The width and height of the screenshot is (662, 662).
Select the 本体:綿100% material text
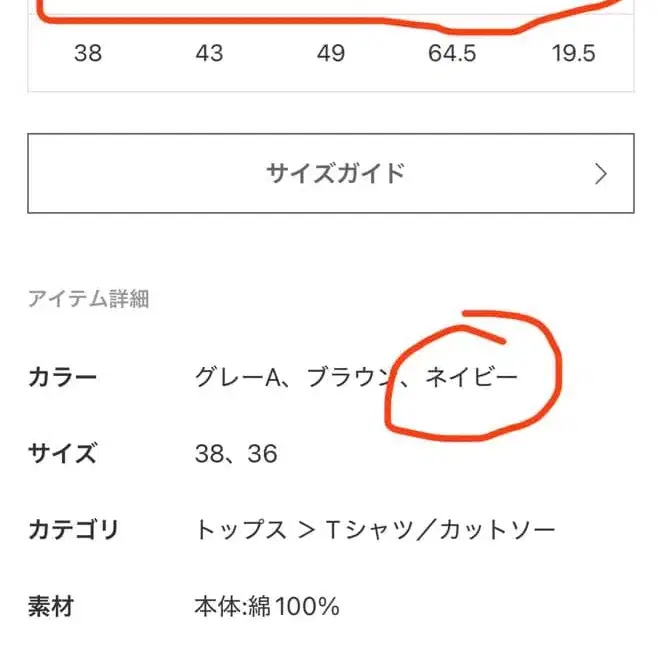[x=267, y=606]
